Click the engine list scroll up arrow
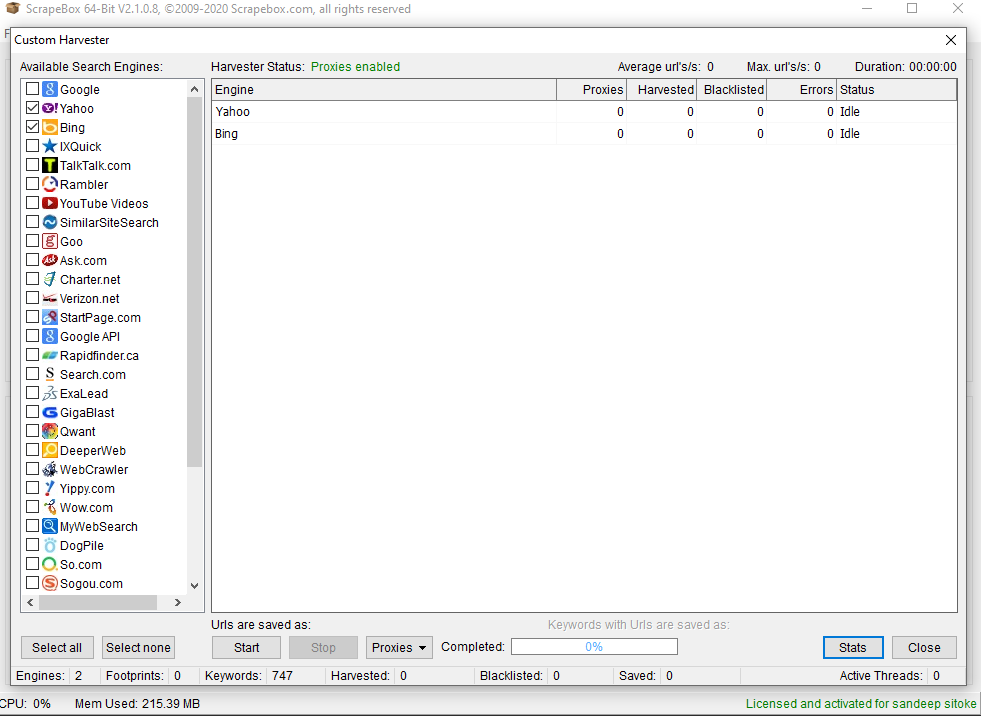 point(195,89)
